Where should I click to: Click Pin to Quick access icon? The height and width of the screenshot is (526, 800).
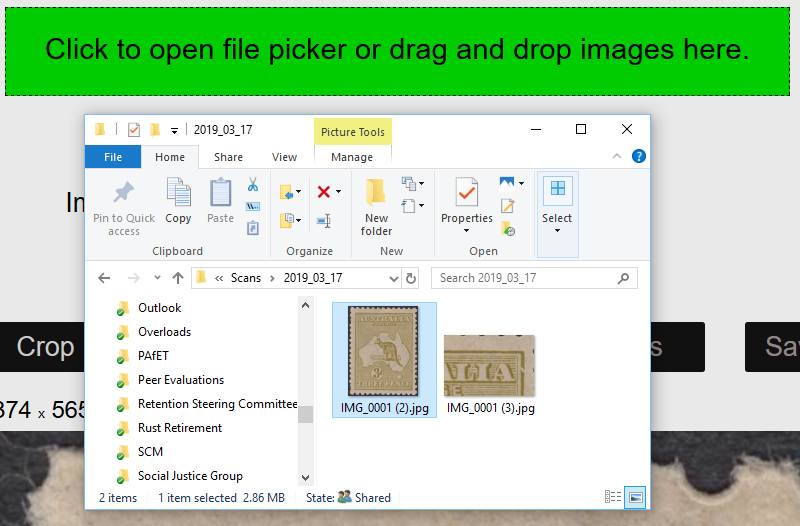pos(123,192)
